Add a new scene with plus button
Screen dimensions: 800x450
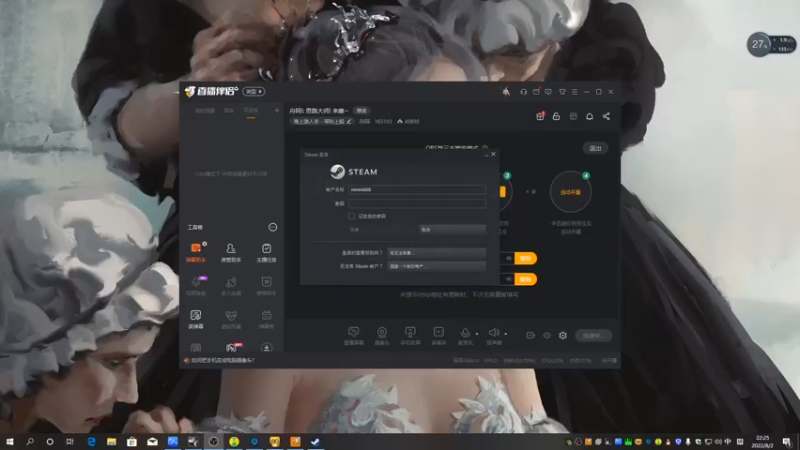(x=277, y=110)
